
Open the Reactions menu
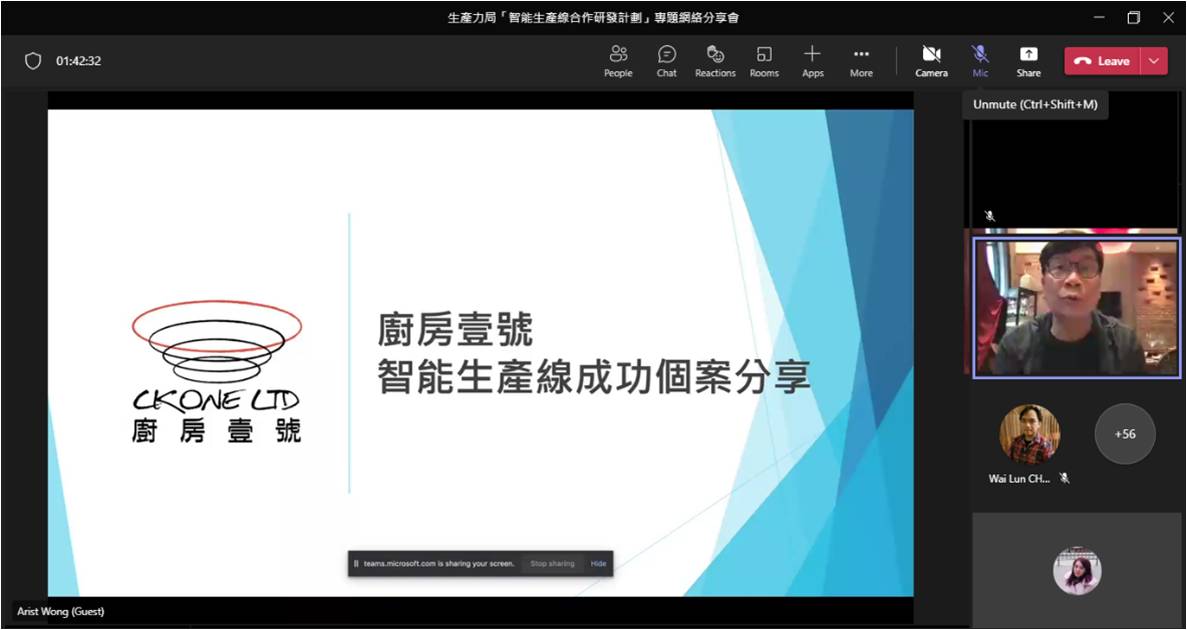tap(715, 61)
